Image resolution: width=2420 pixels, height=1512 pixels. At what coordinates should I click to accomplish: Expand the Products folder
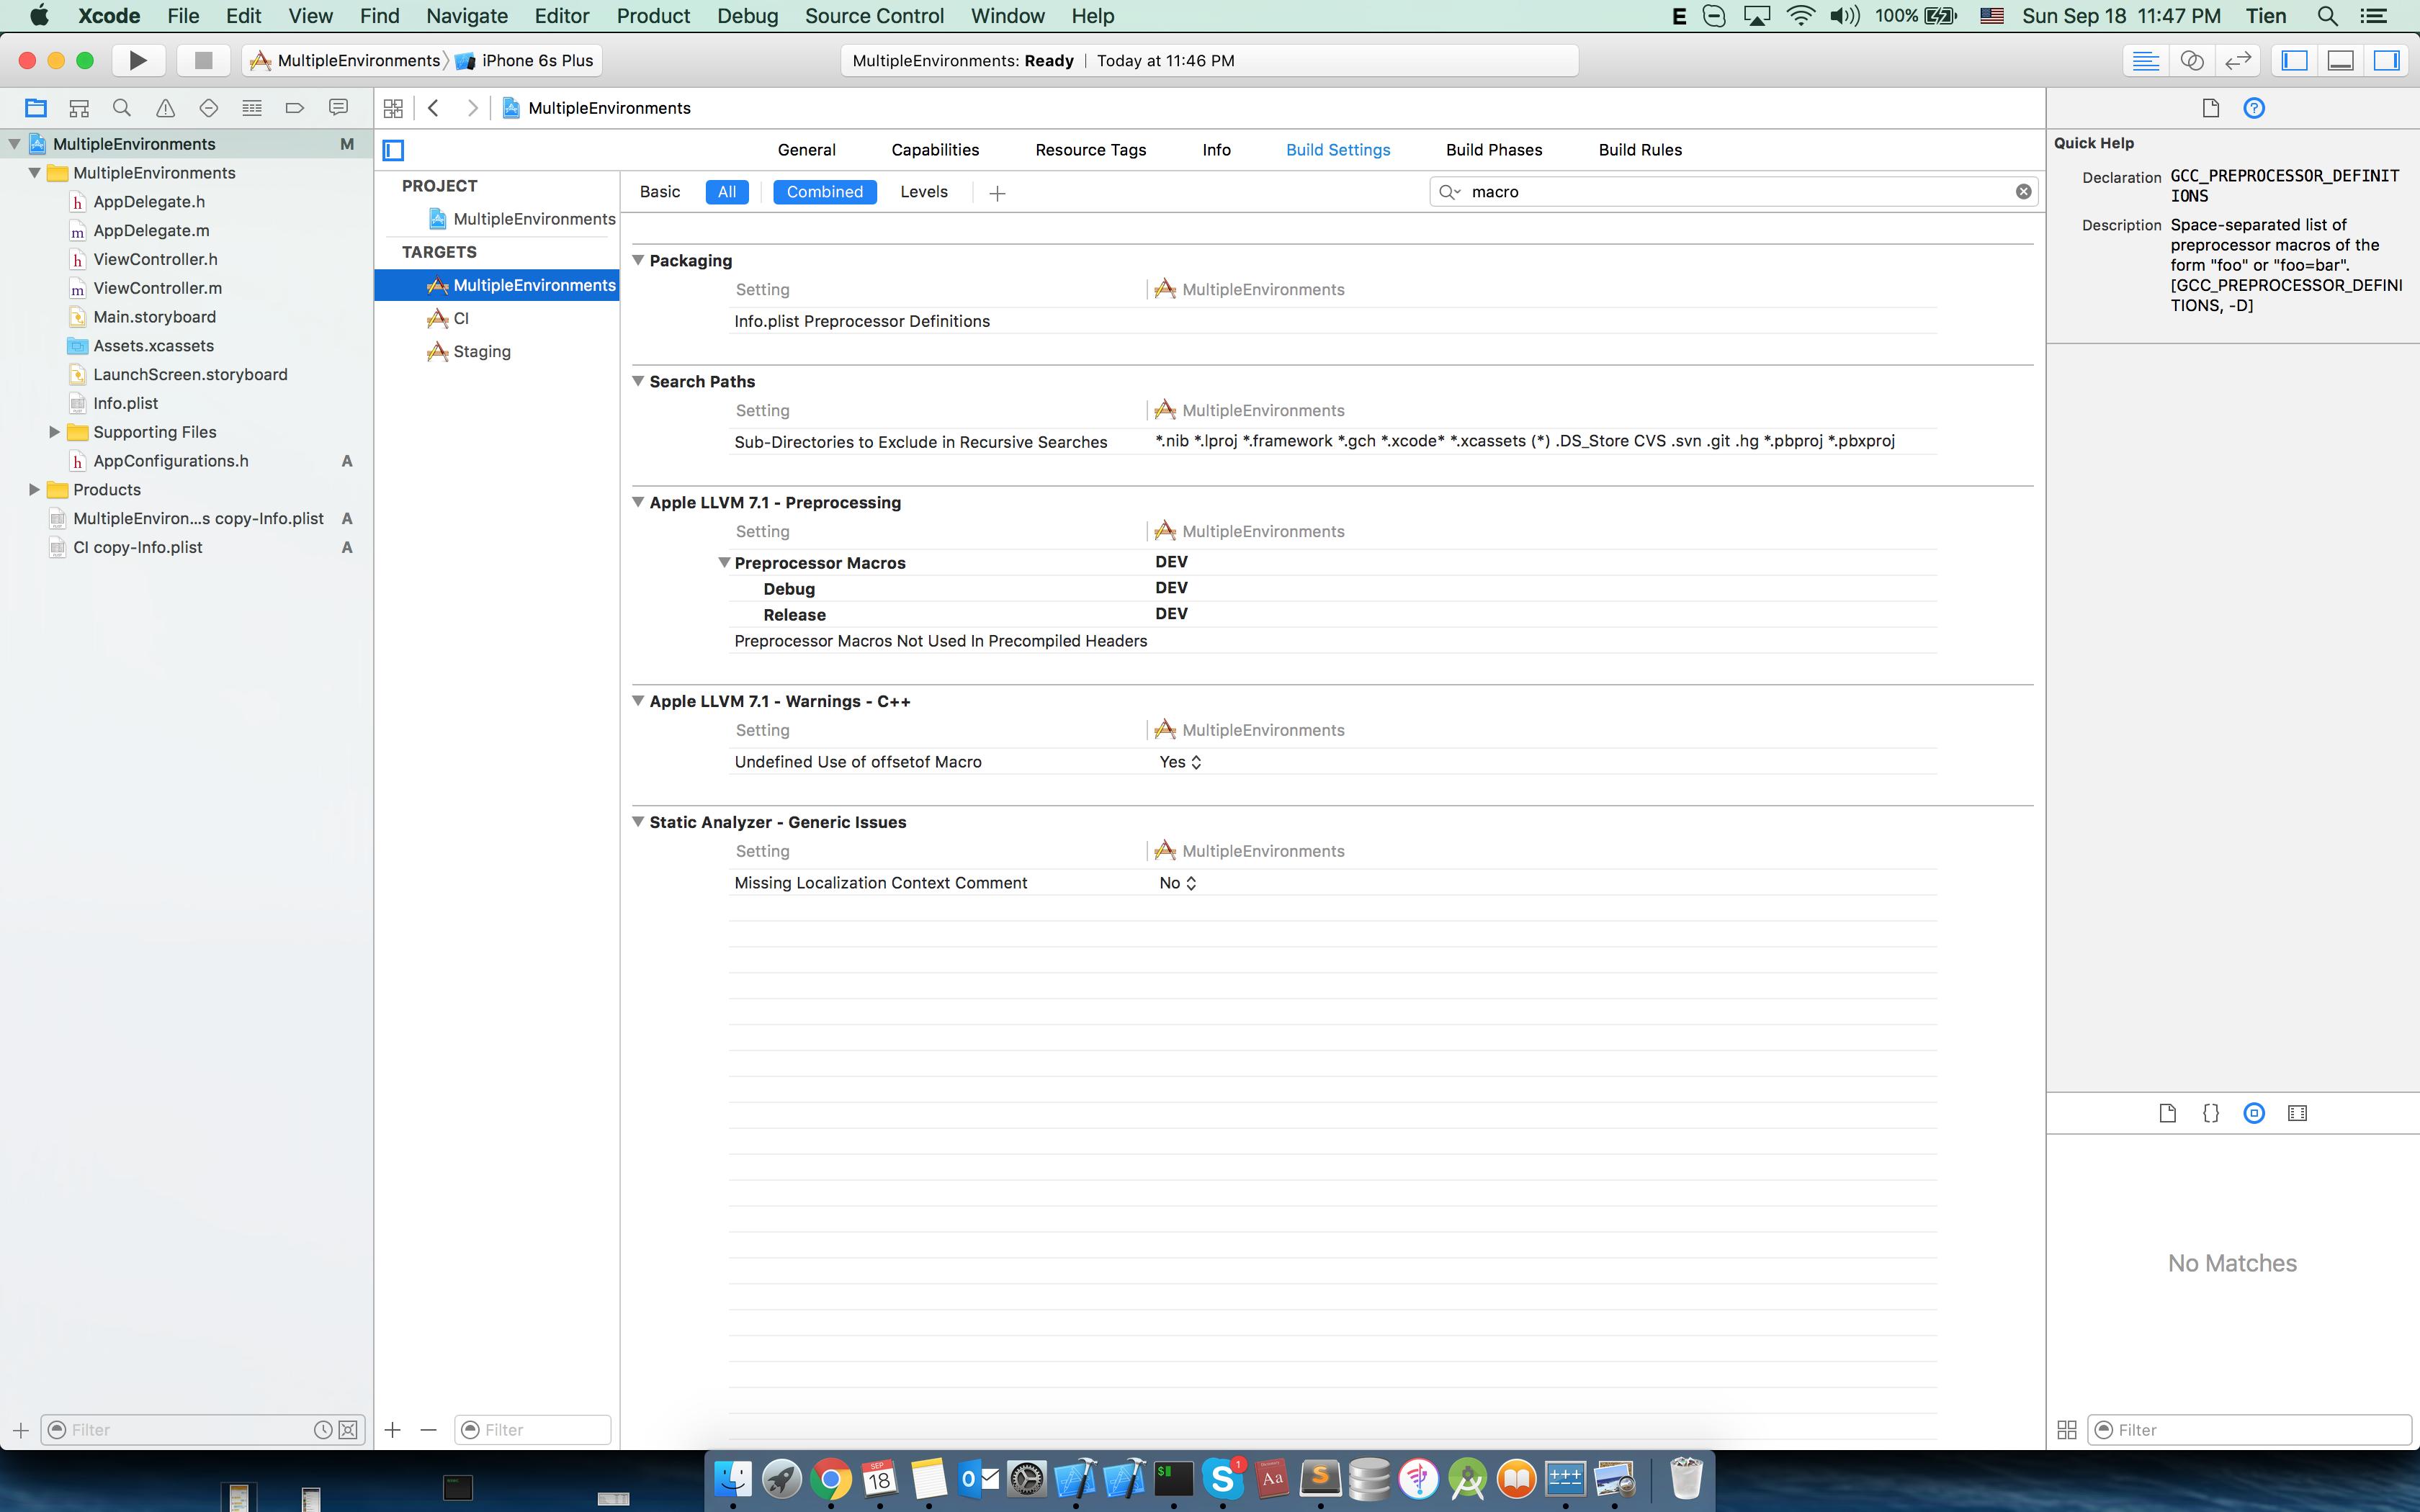pyautogui.click(x=34, y=490)
